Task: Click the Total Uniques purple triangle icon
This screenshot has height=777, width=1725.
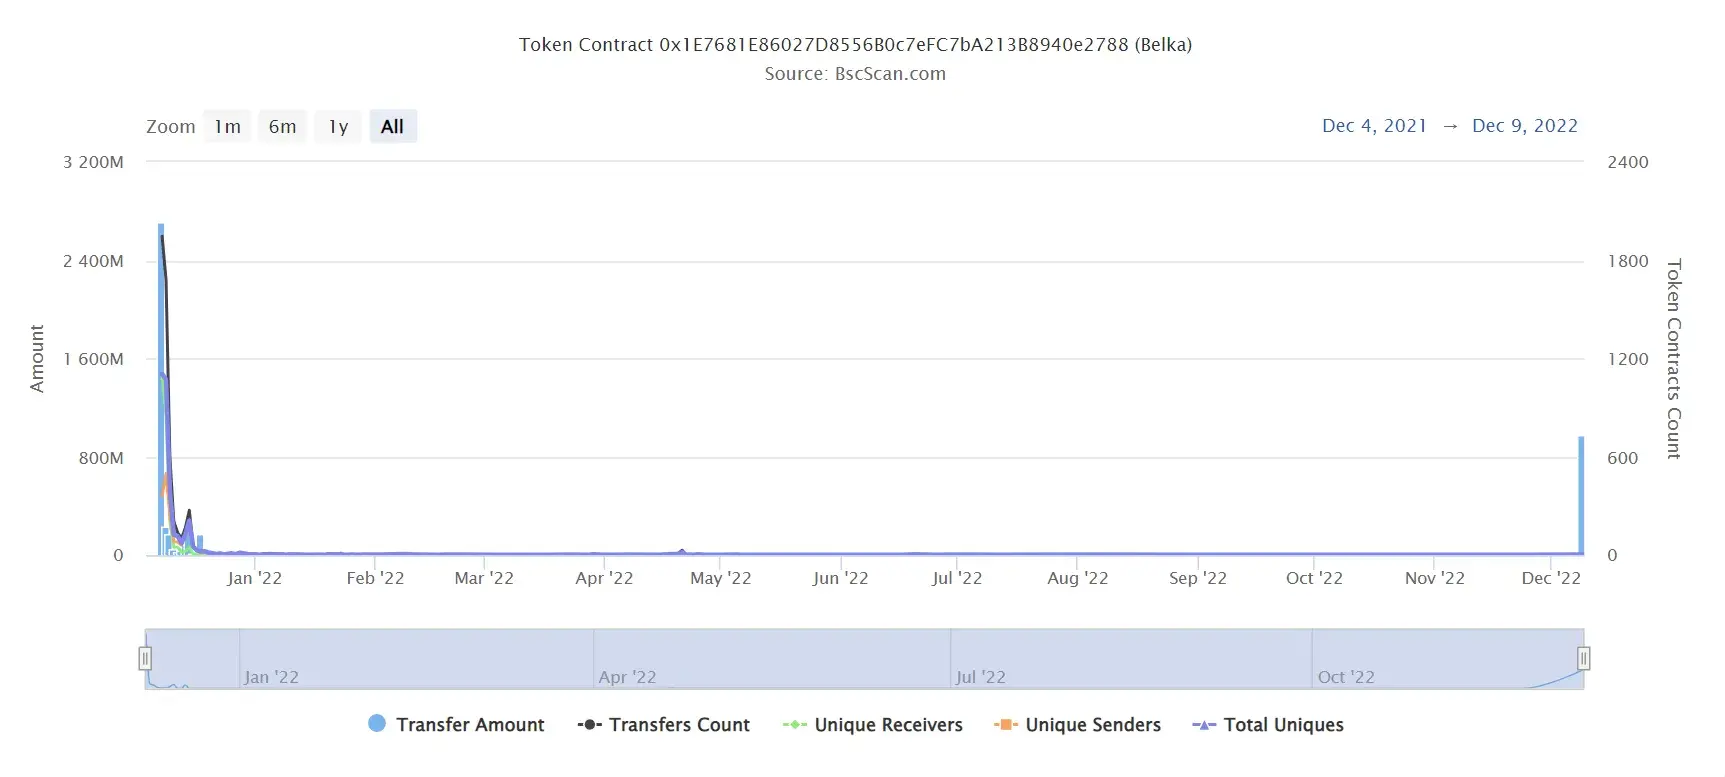Action: 1204,725
